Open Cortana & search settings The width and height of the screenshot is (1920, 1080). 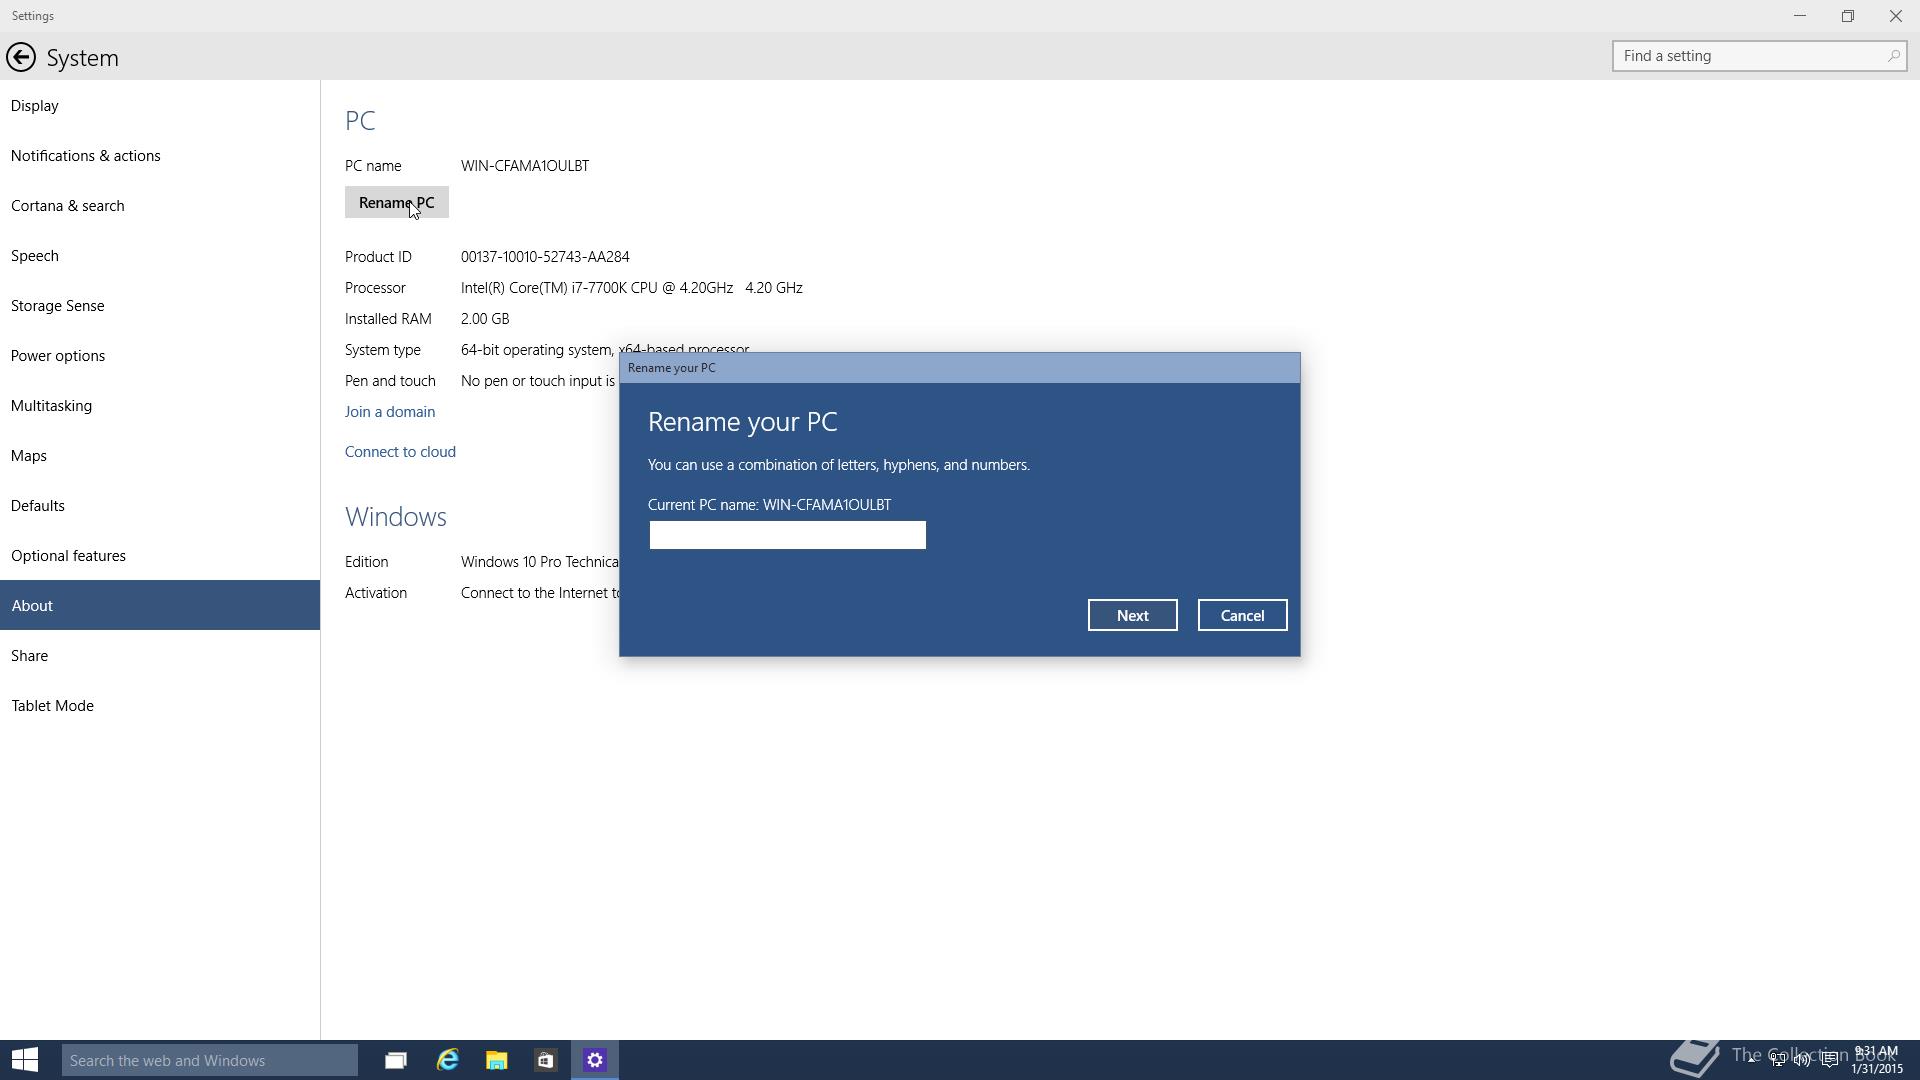160,205
